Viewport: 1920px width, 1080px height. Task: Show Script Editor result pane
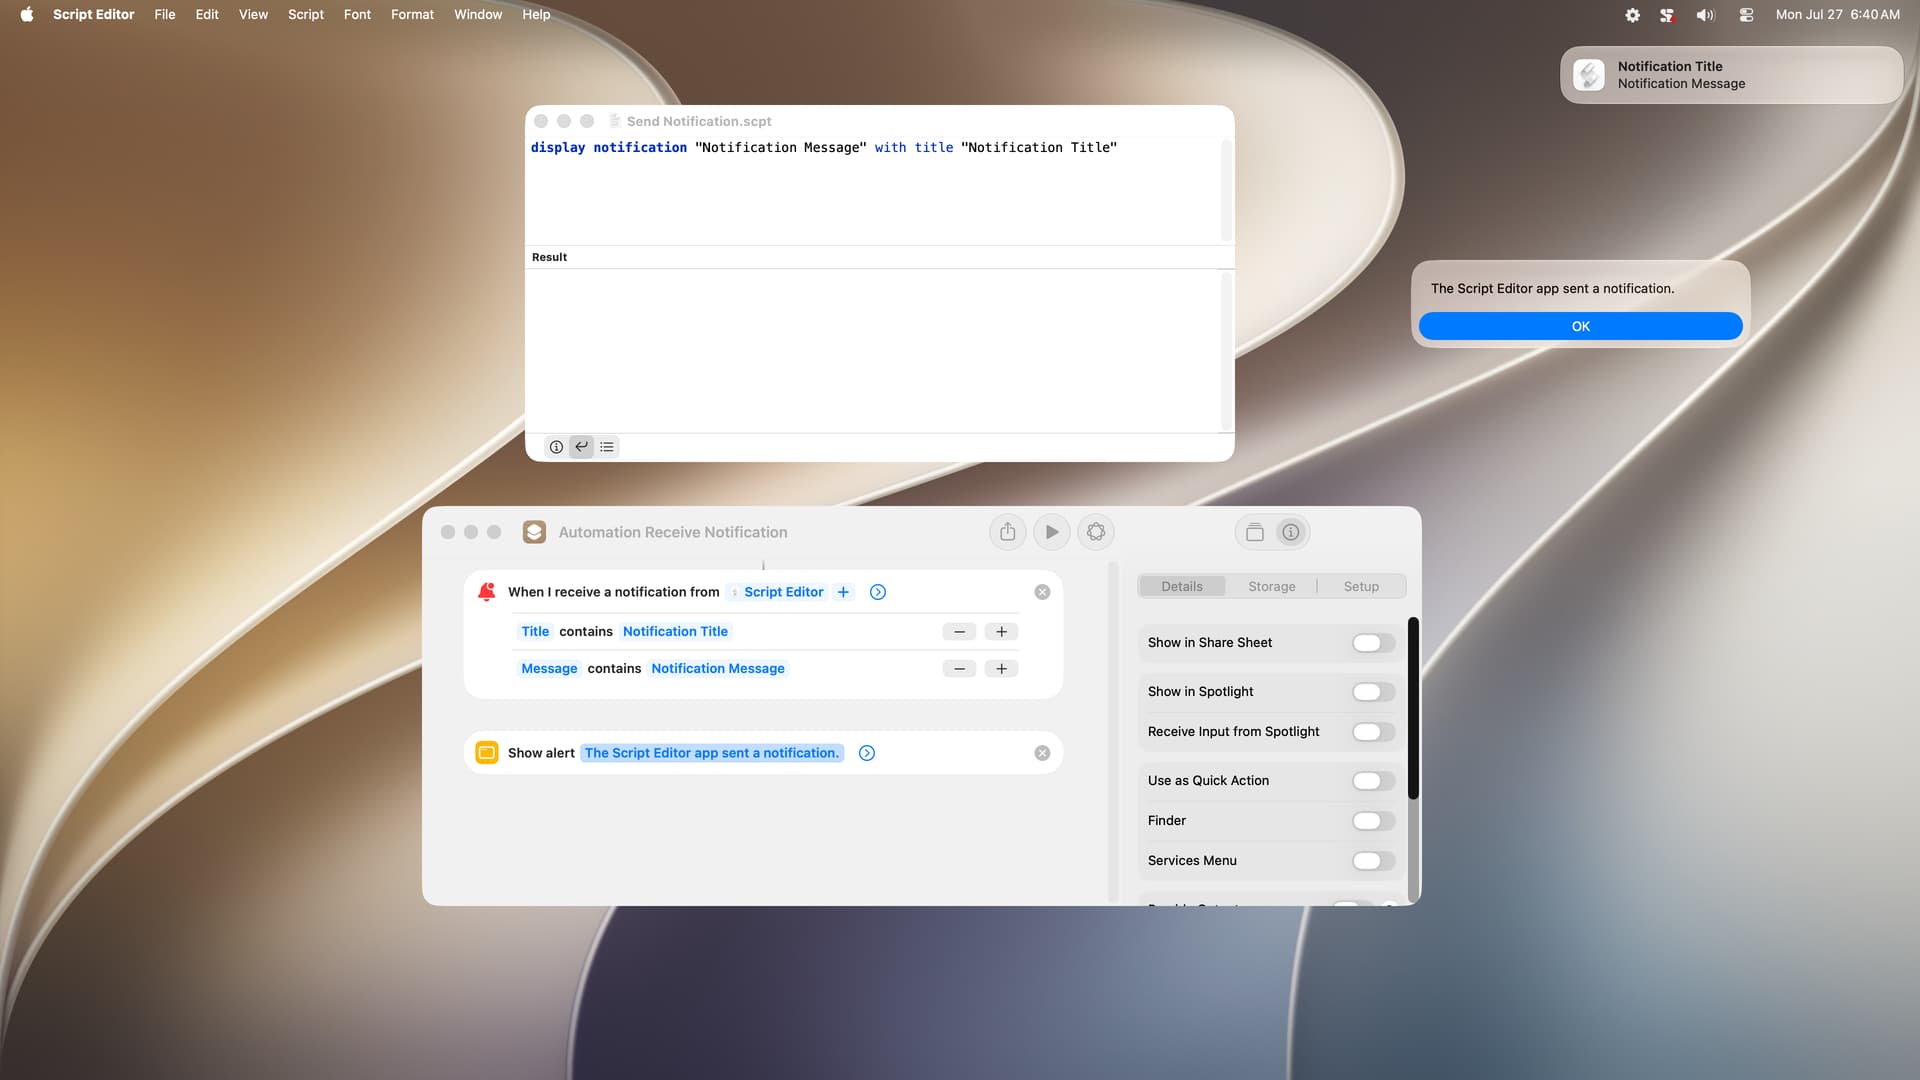click(x=581, y=447)
